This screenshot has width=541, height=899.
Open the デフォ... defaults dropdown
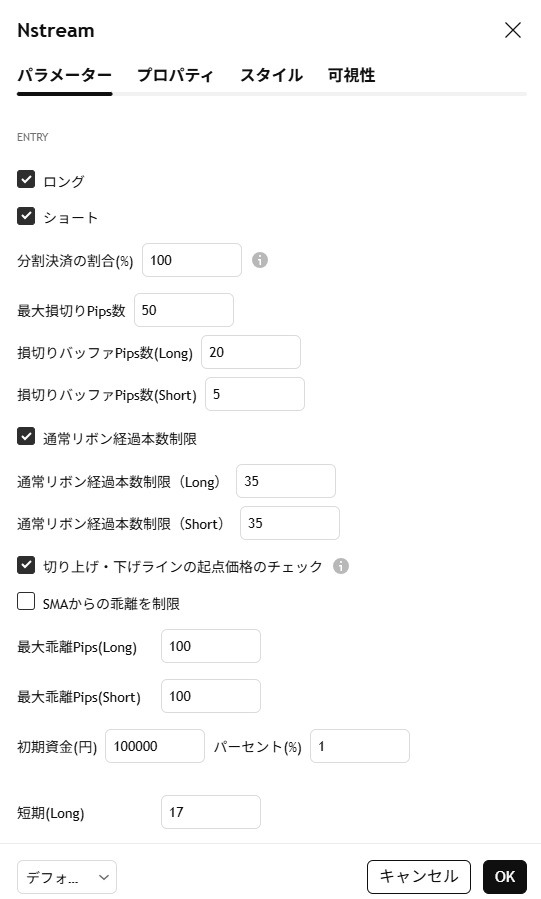click(x=67, y=877)
